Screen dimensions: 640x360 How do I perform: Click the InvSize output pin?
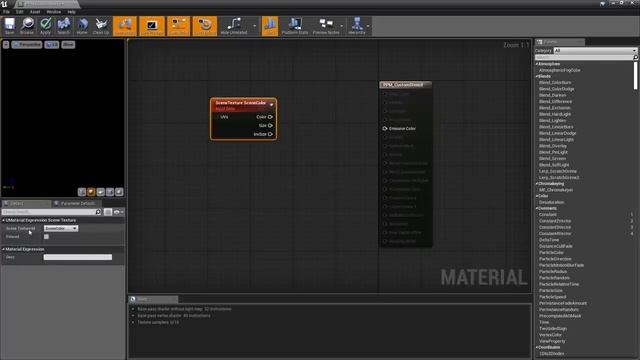tap(270, 134)
